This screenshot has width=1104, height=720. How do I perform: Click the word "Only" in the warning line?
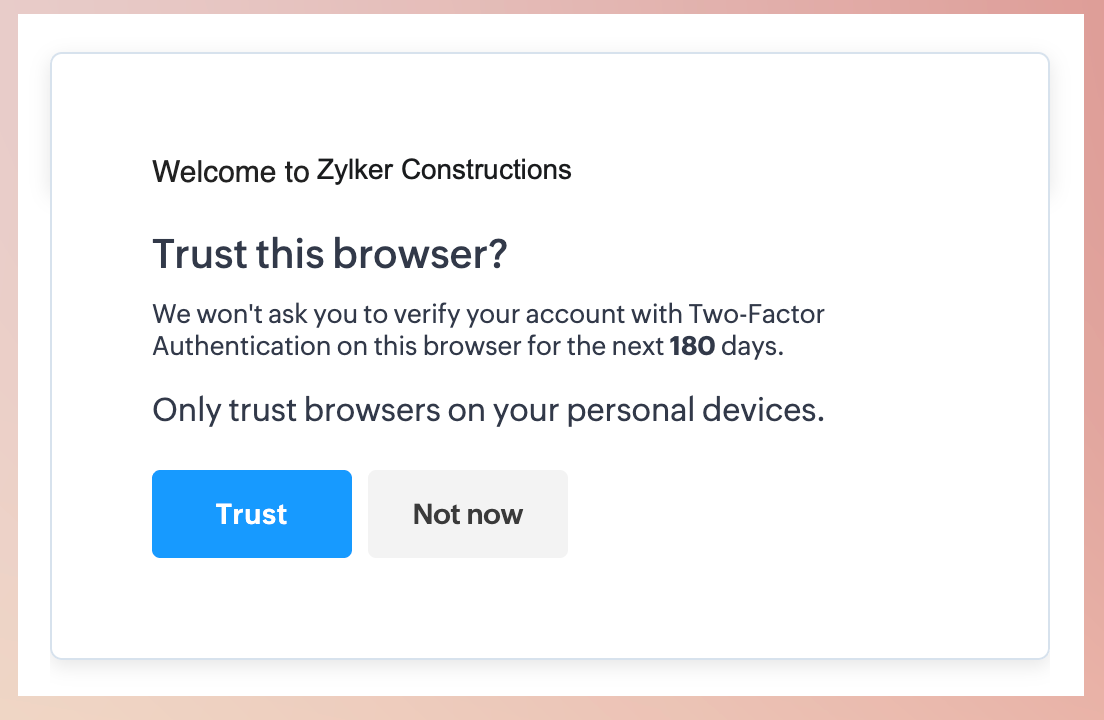[186, 410]
